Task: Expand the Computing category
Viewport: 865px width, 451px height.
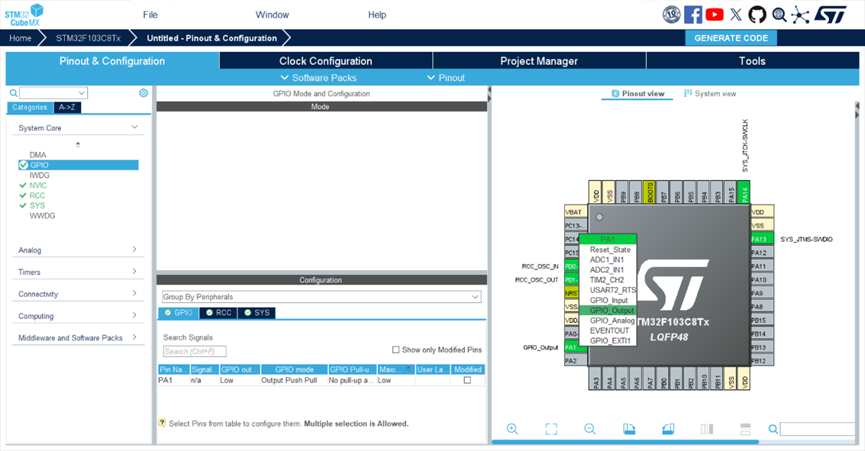Action: [134, 315]
